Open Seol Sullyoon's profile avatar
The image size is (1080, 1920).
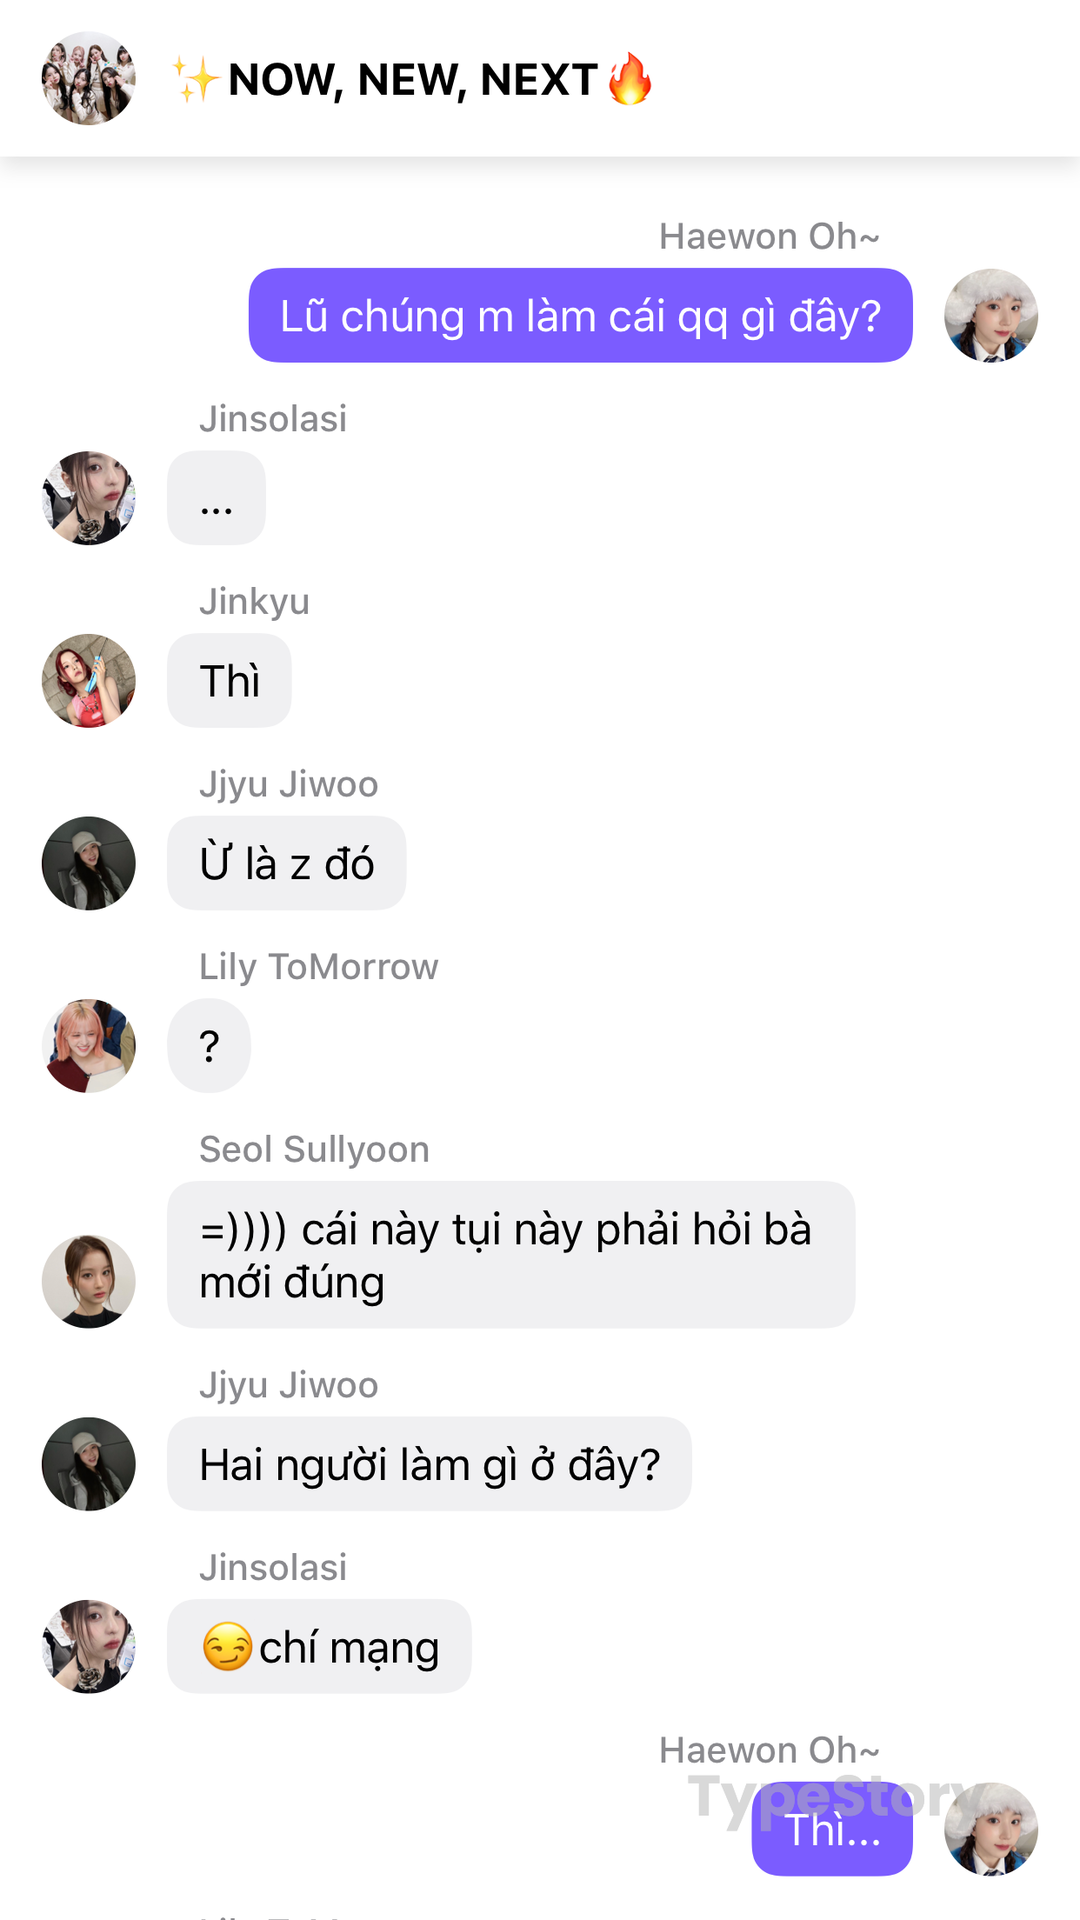pos(88,1281)
